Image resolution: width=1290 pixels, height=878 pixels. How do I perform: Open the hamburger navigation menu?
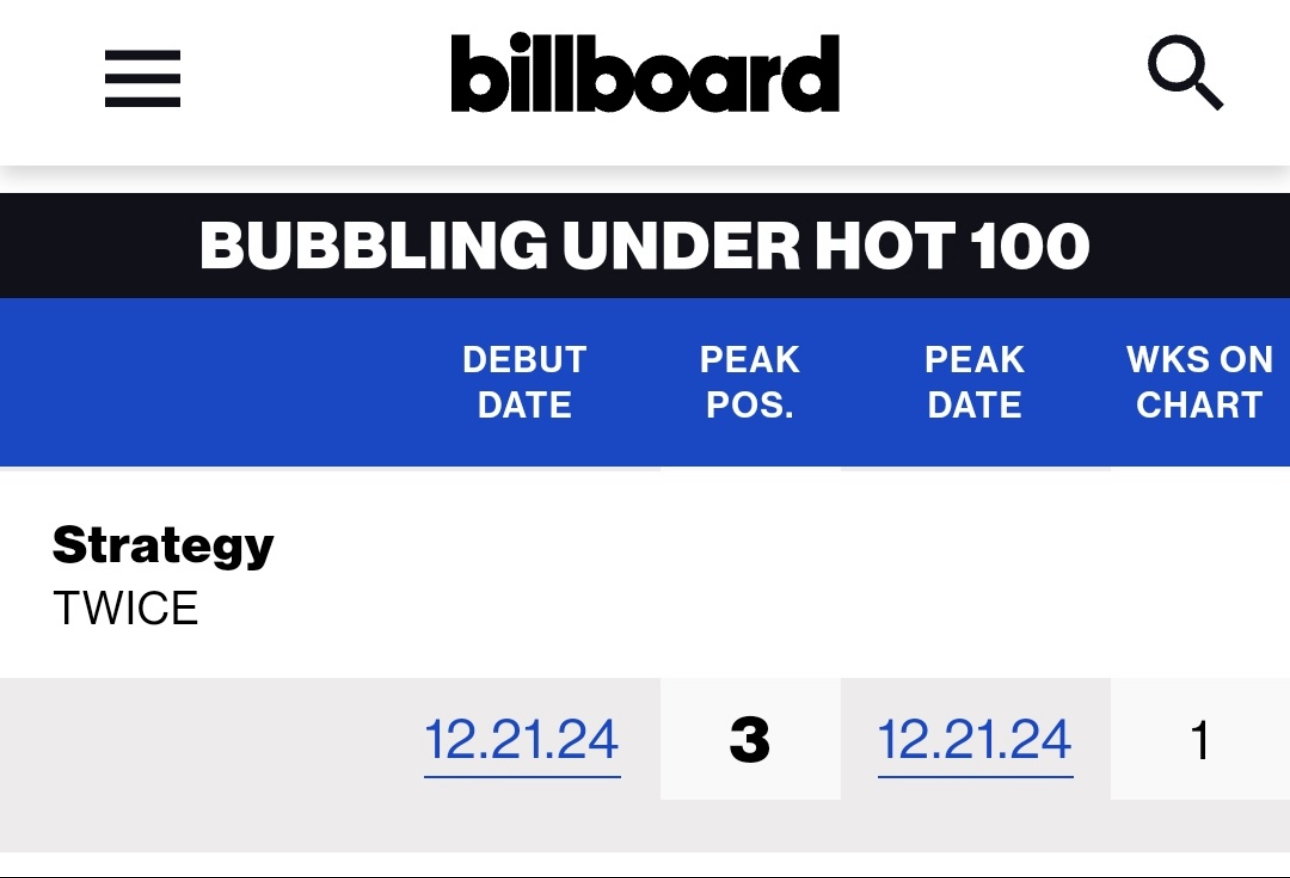pos(143,78)
